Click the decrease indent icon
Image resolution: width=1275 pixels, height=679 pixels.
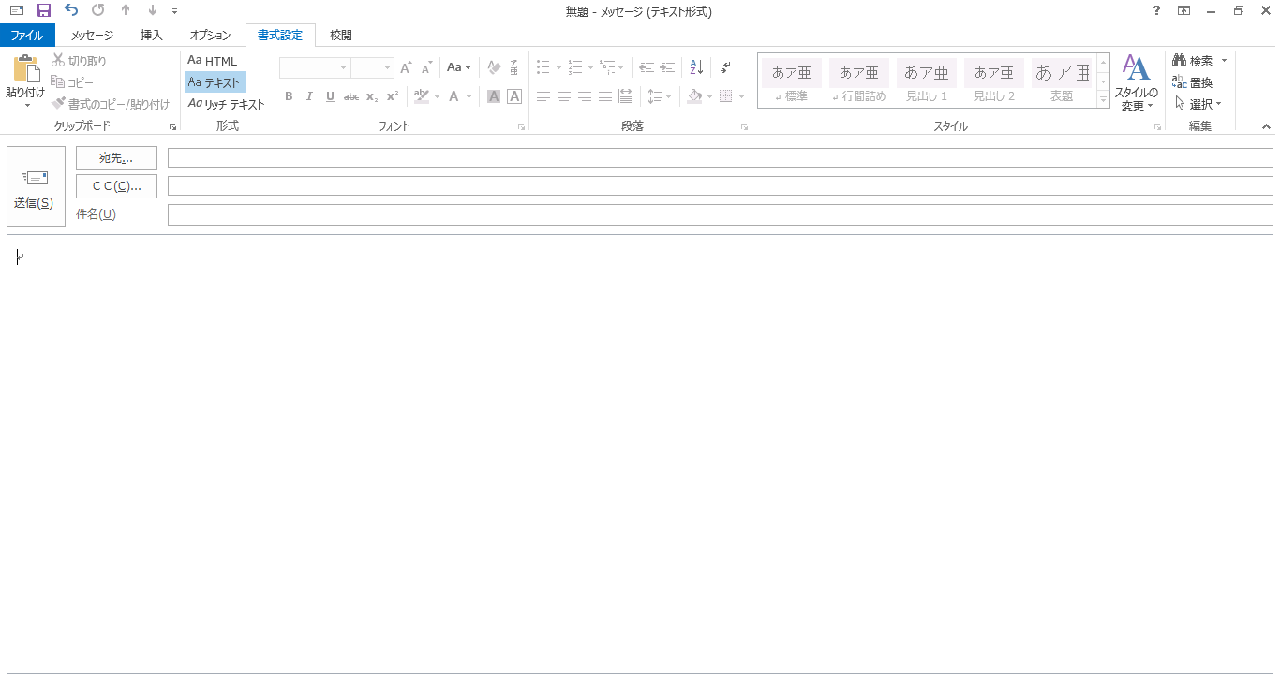point(646,68)
